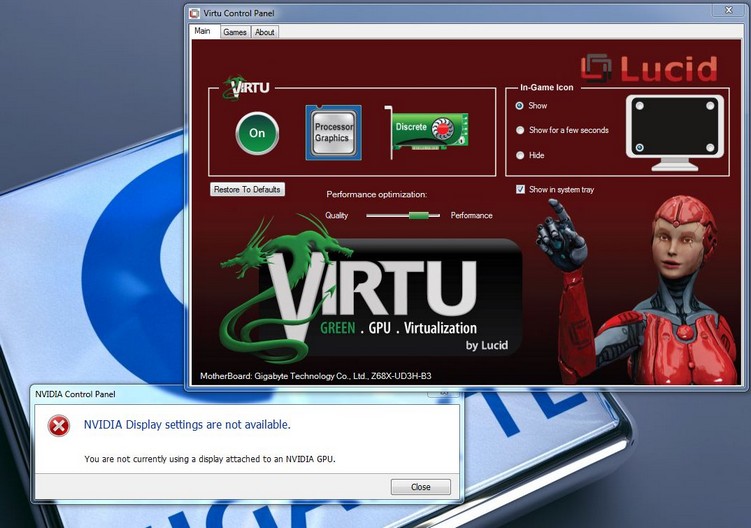Select top-right corner on monitor preview
The width and height of the screenshot is (751, 528).
click(710, 105)
